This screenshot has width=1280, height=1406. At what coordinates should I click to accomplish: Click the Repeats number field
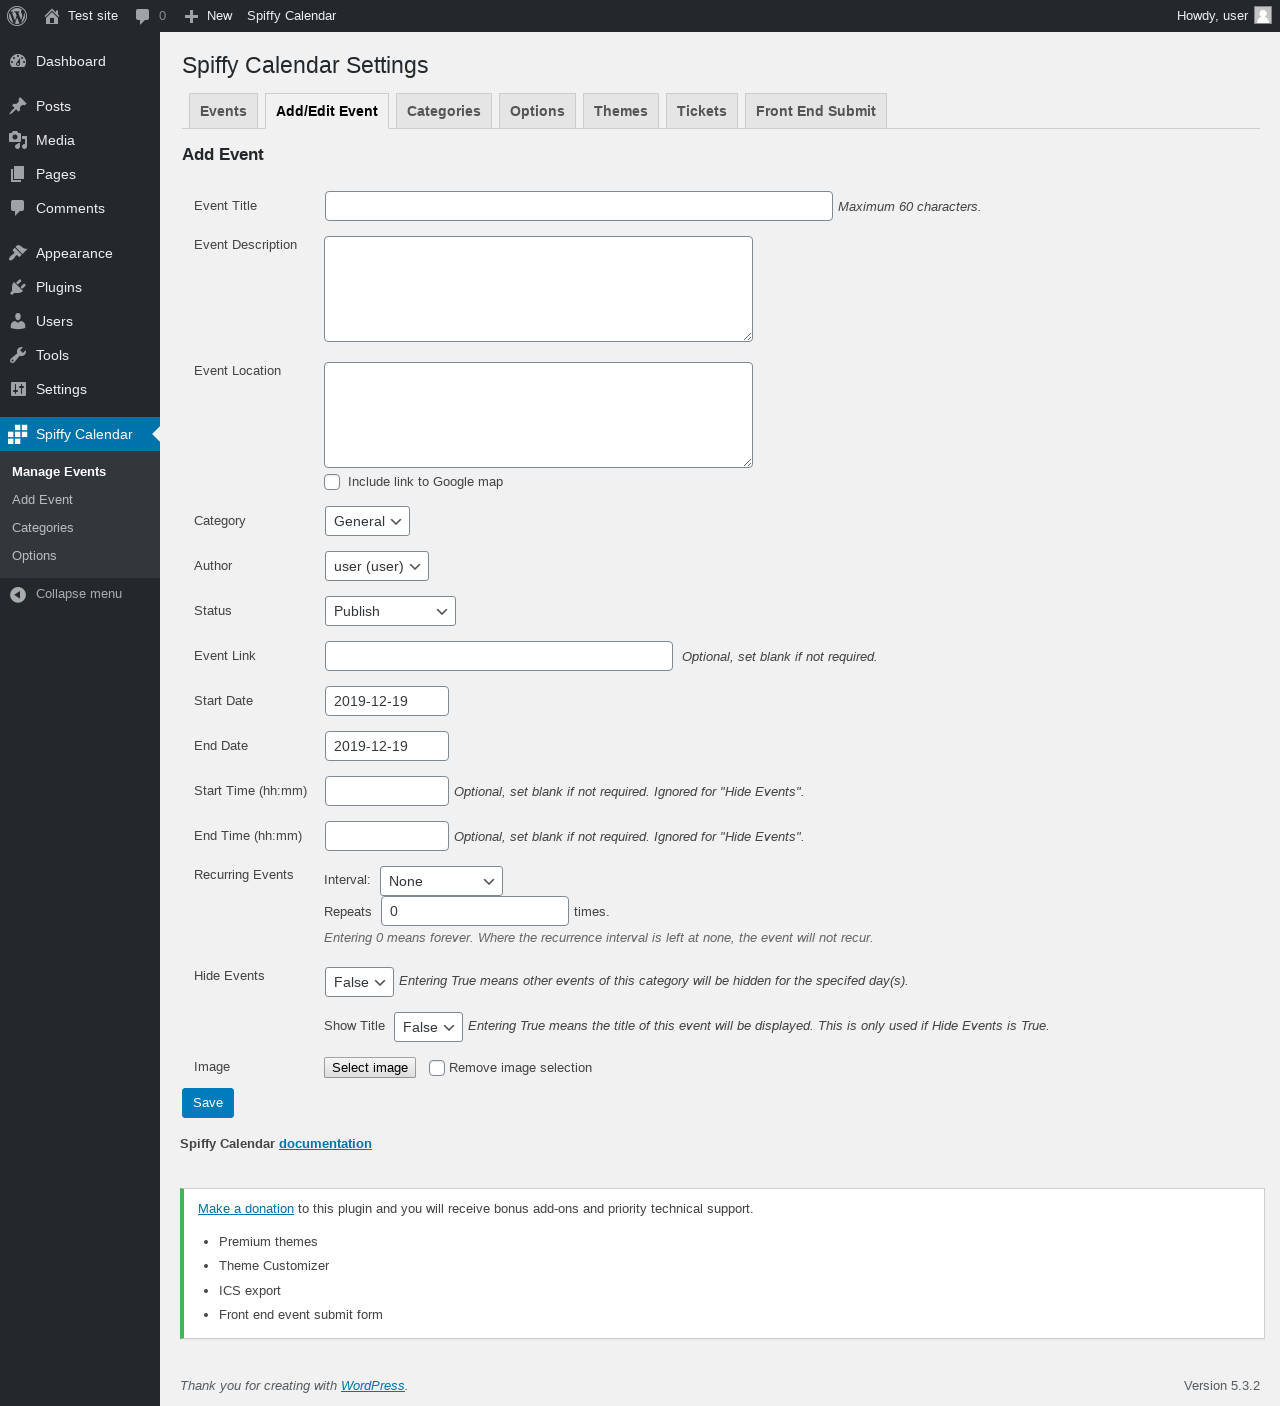(x=475, y=911)
